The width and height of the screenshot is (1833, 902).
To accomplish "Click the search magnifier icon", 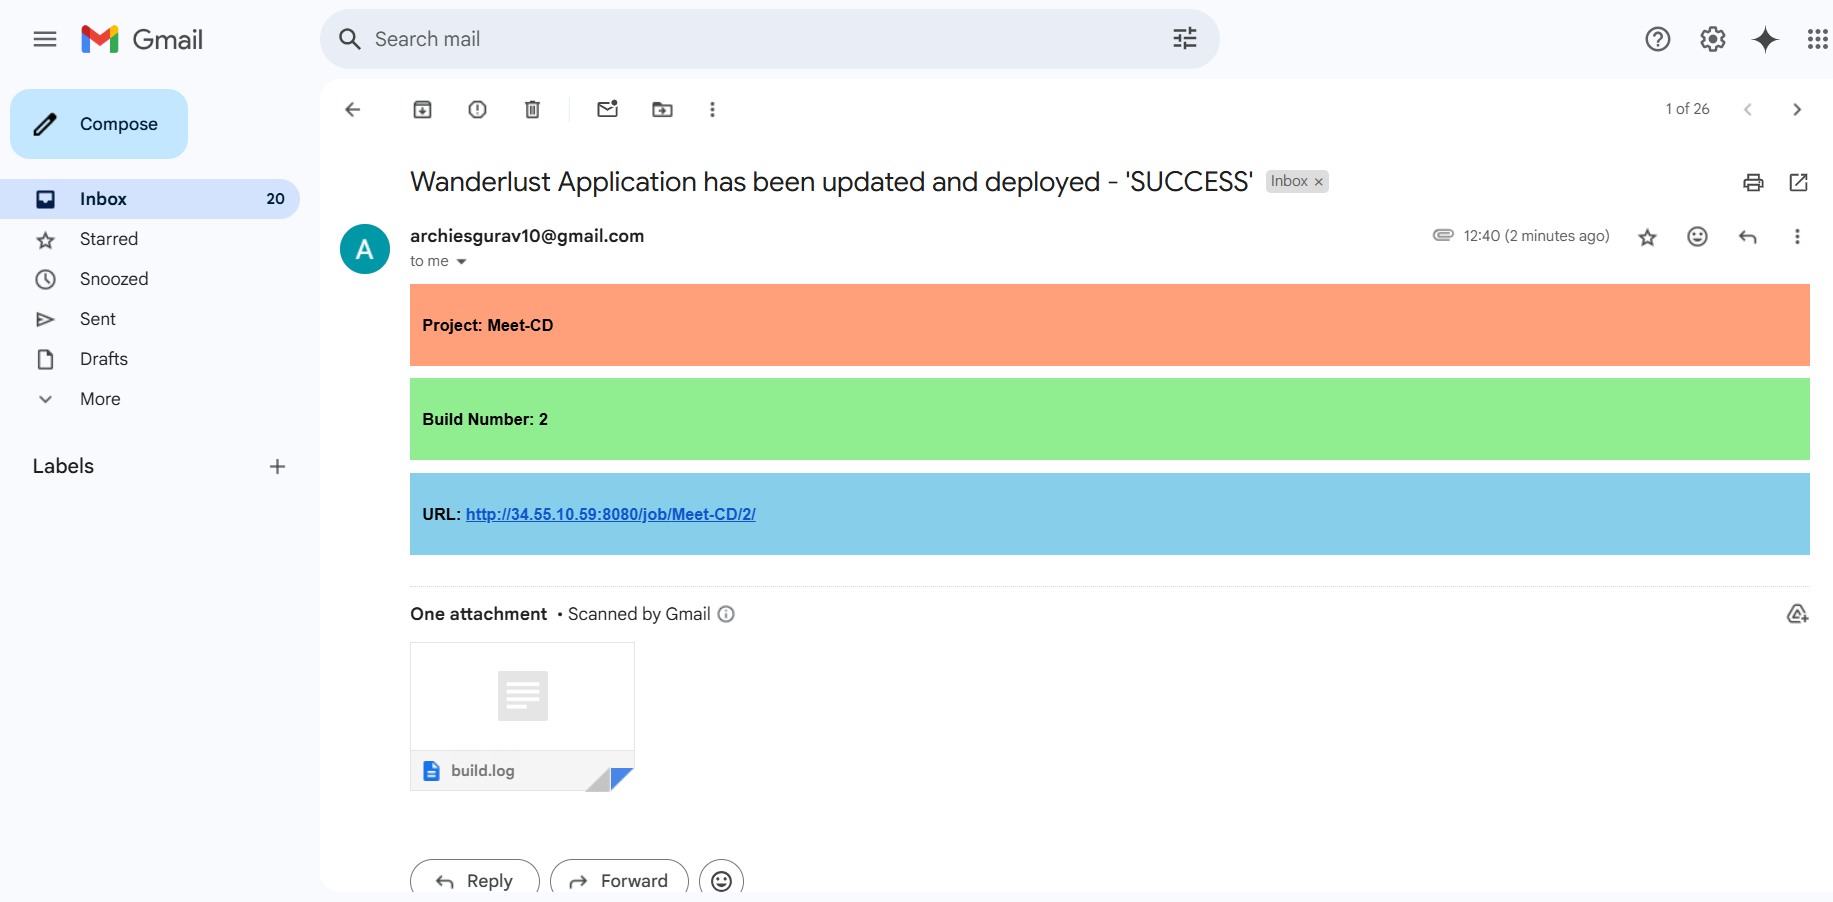I will (x=350, y=39).
